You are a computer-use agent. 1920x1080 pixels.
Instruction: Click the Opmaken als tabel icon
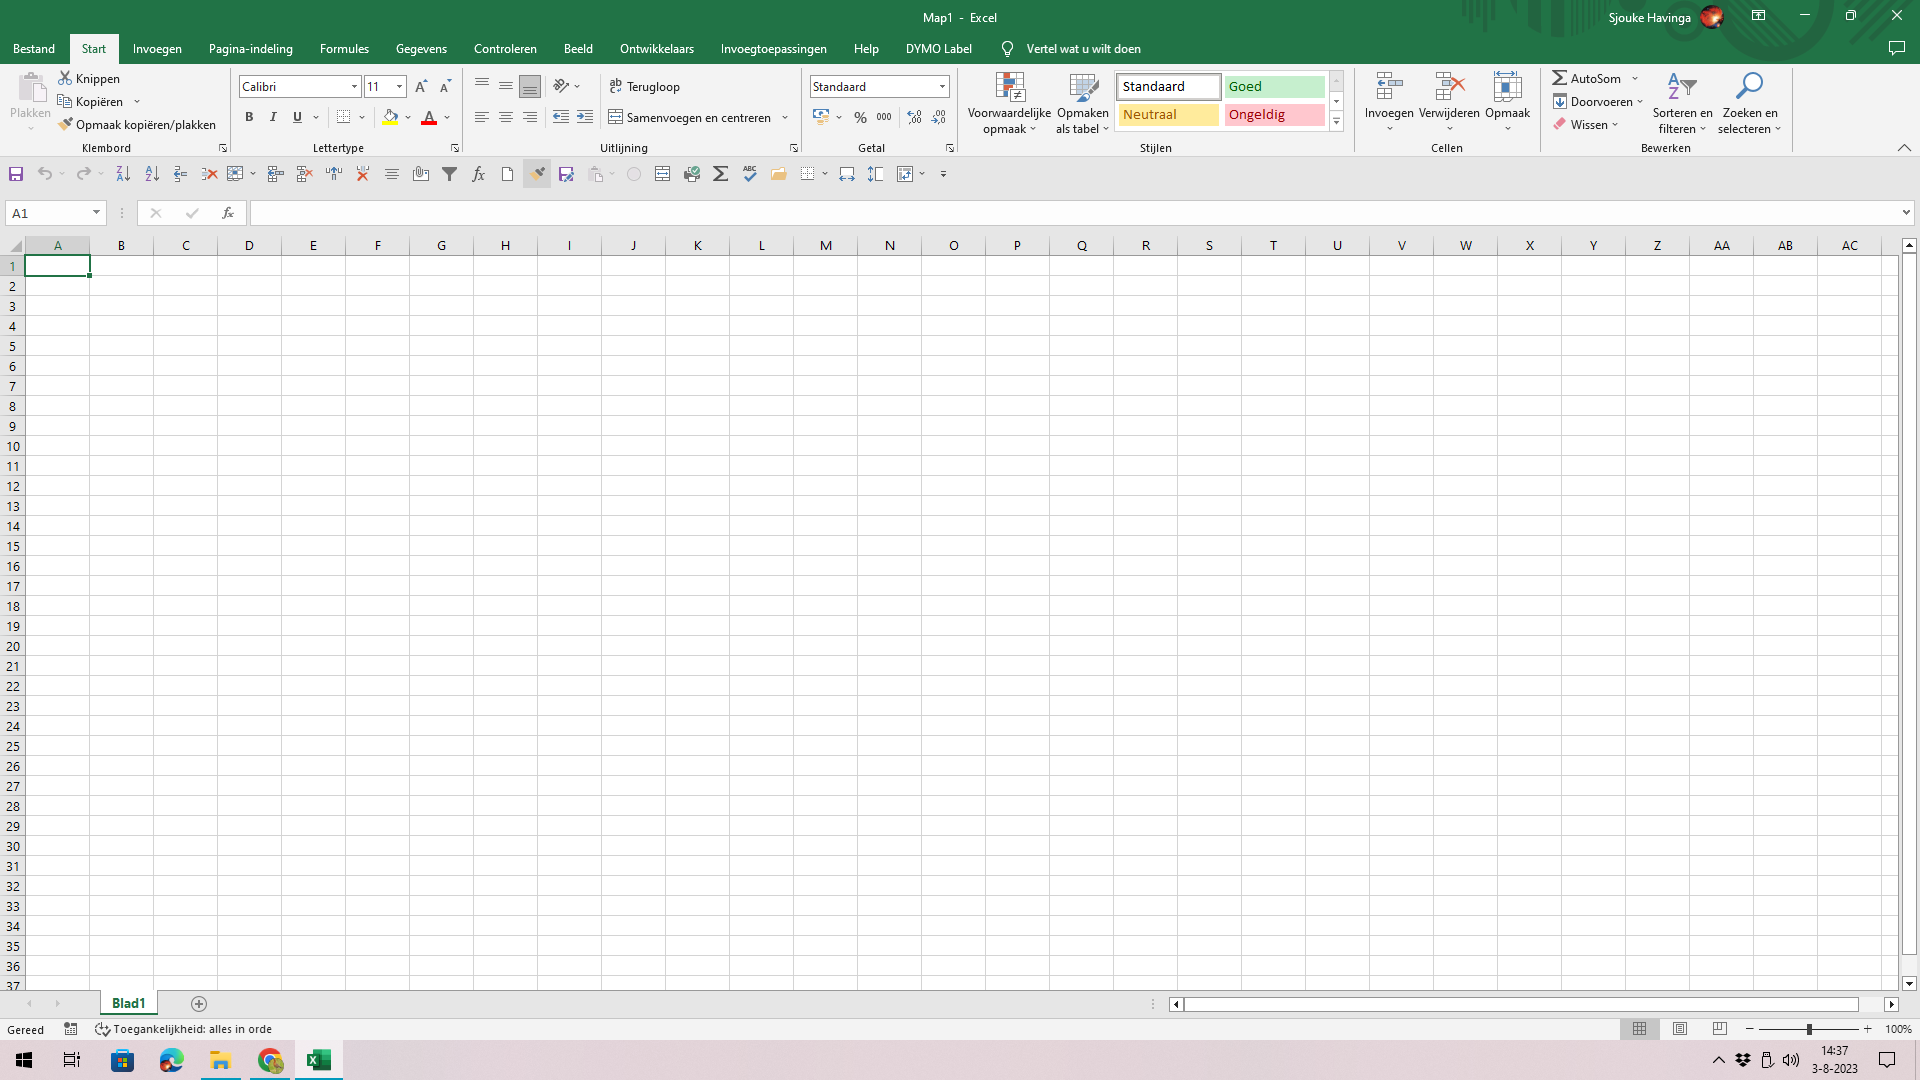click(x=1083, y=88)
